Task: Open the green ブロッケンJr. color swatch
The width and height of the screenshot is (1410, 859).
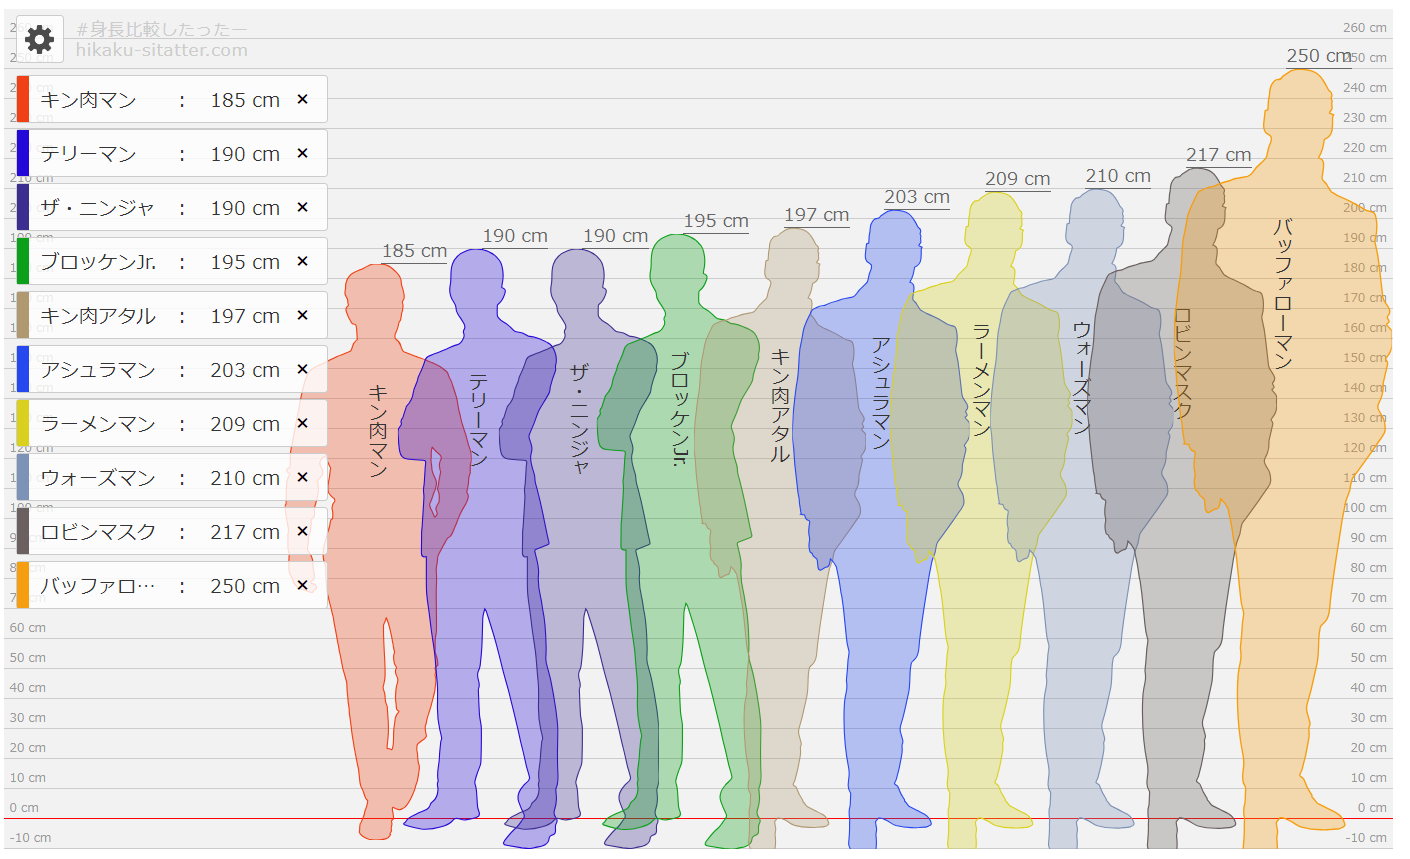Action: pos(23,262)
